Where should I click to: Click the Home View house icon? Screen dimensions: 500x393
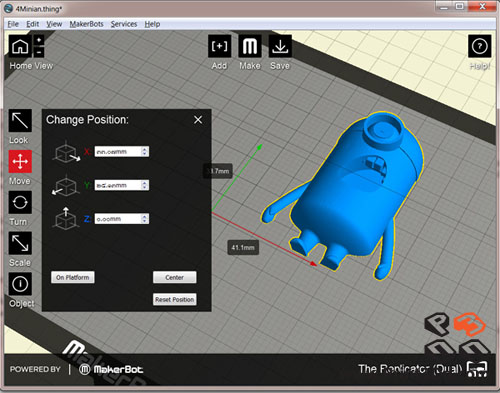[x=20, y=46]
